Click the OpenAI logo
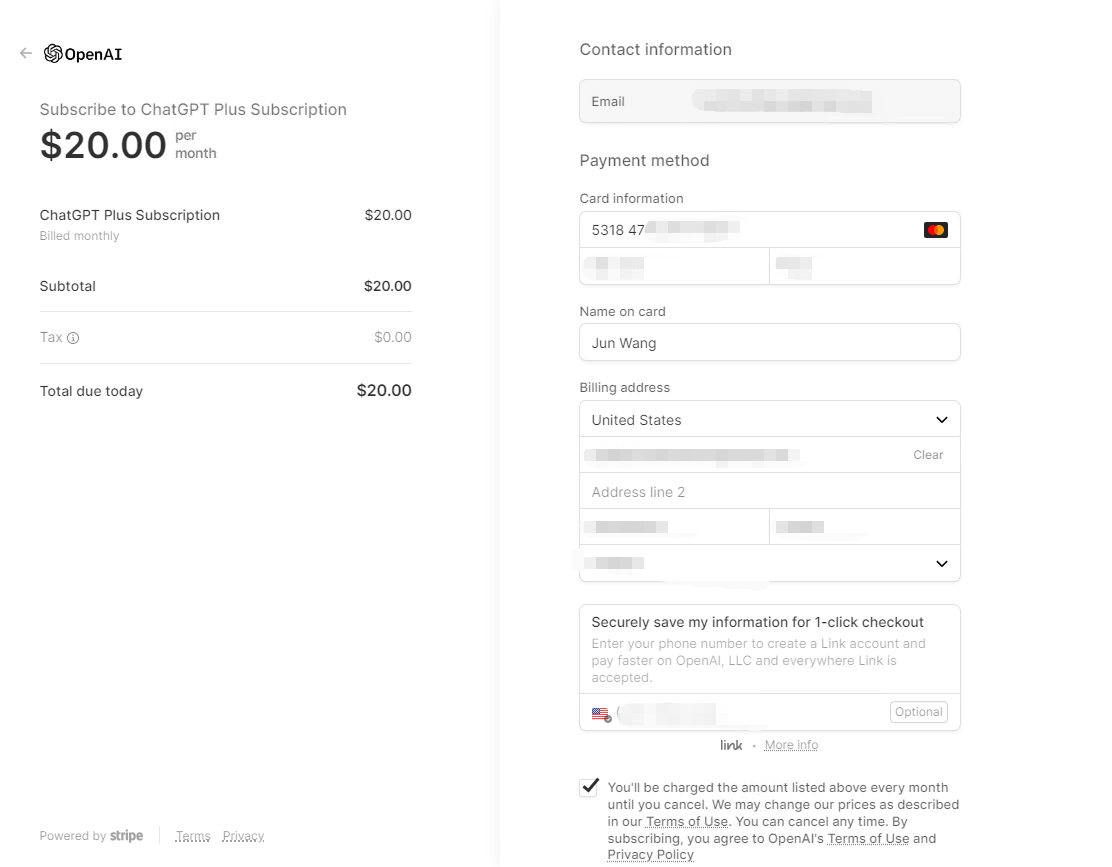Viewport: 1112px width, 867px height. click(83, 54)
